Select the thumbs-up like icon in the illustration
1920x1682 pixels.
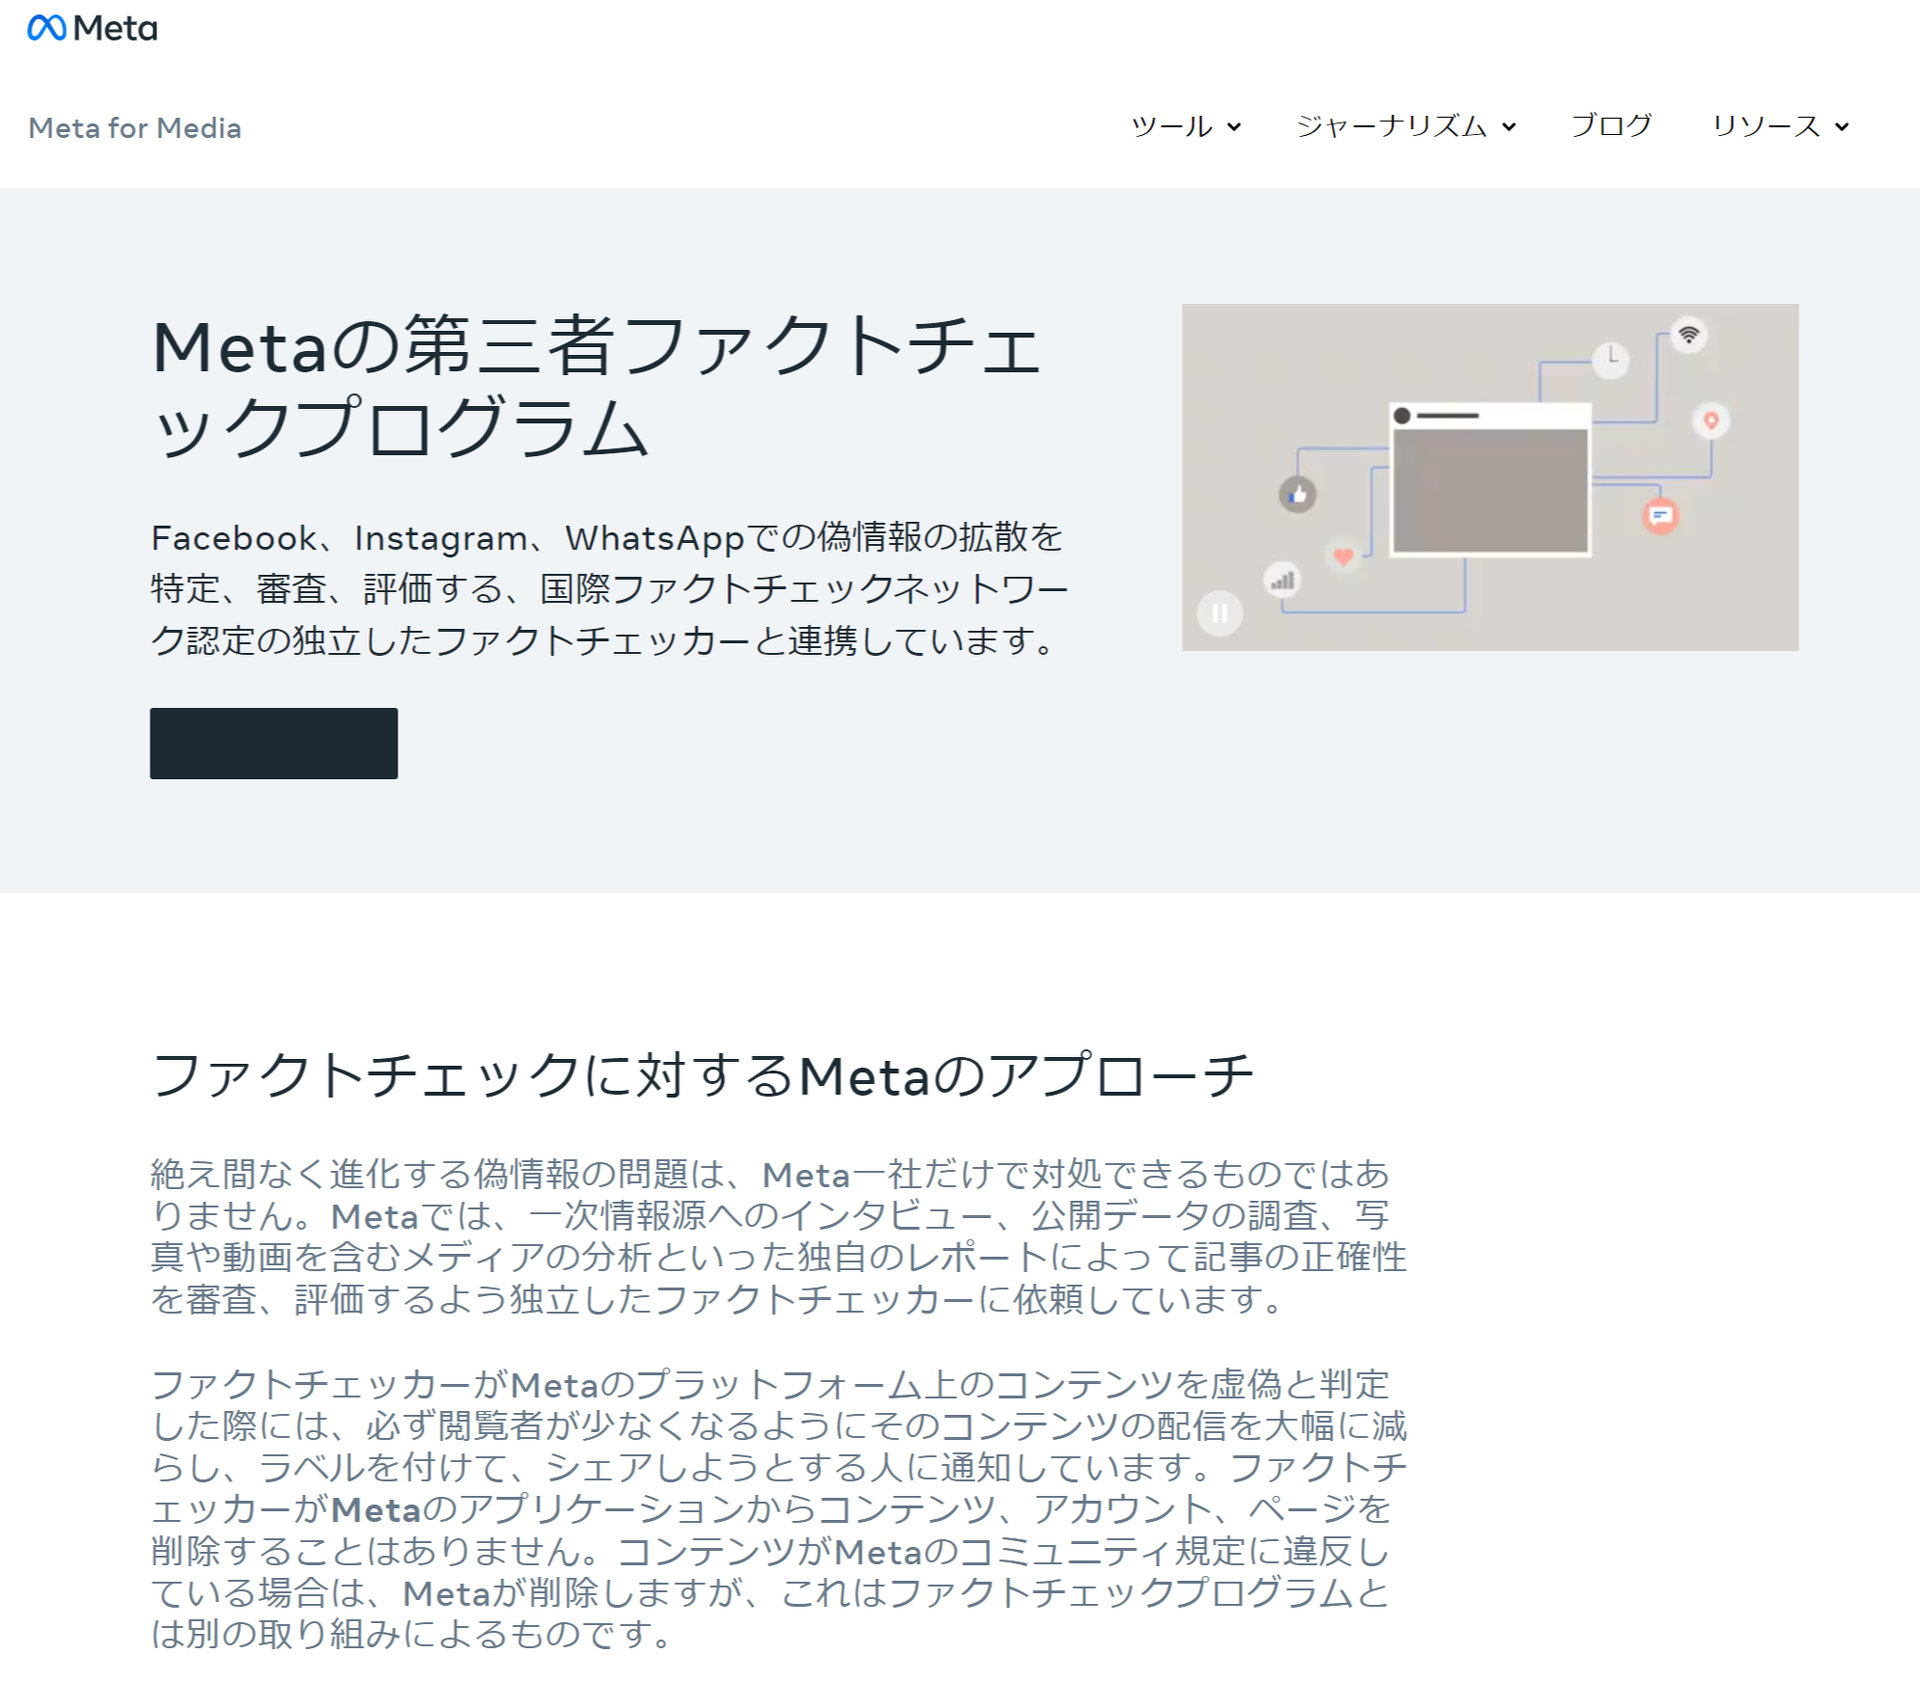(1298, 493)
